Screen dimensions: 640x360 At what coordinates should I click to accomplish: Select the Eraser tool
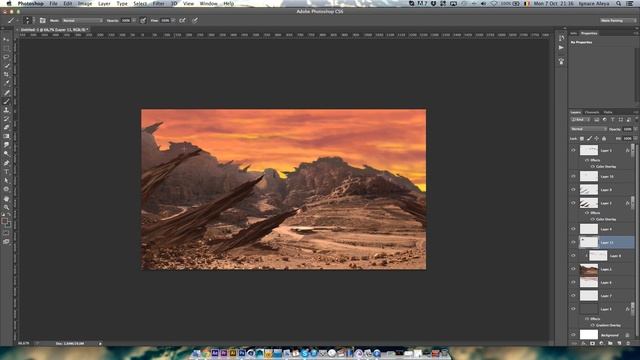(x=6, y=127)
